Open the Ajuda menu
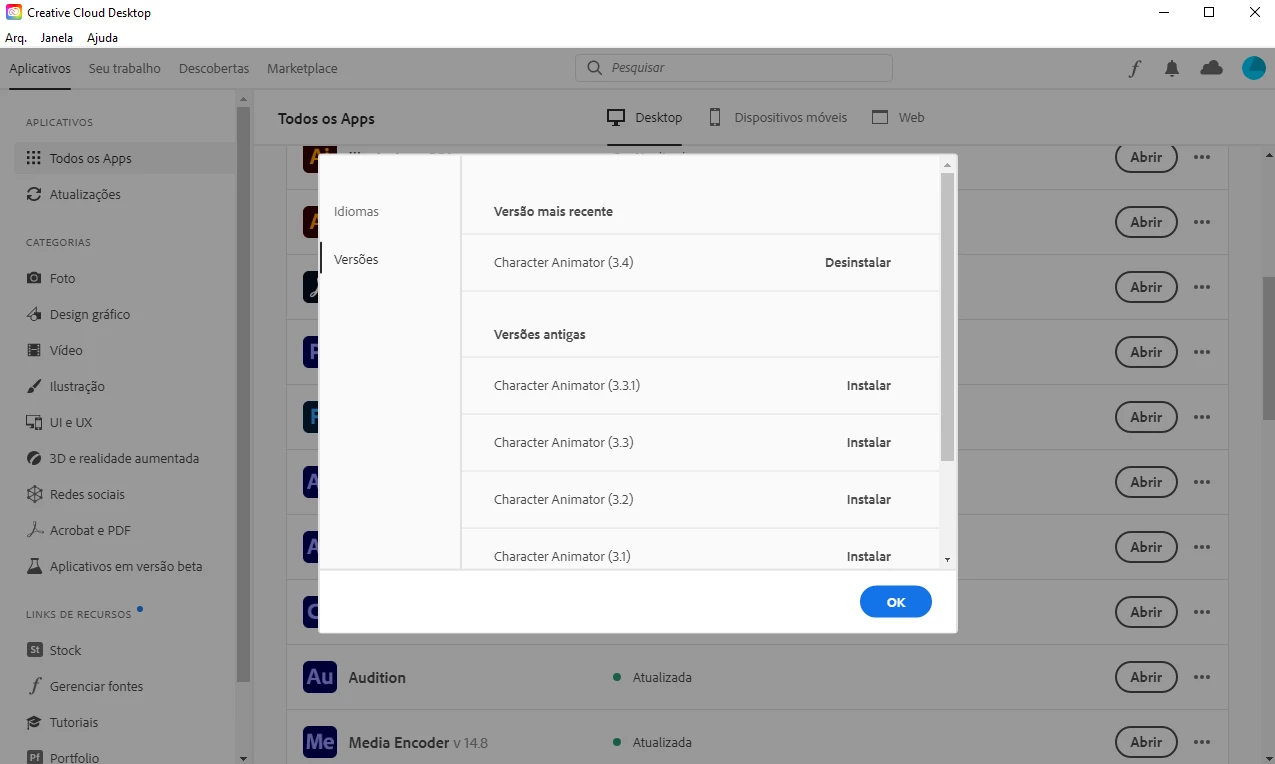The height and width of the screenshot is (764, 1275). tap(102, 38)
